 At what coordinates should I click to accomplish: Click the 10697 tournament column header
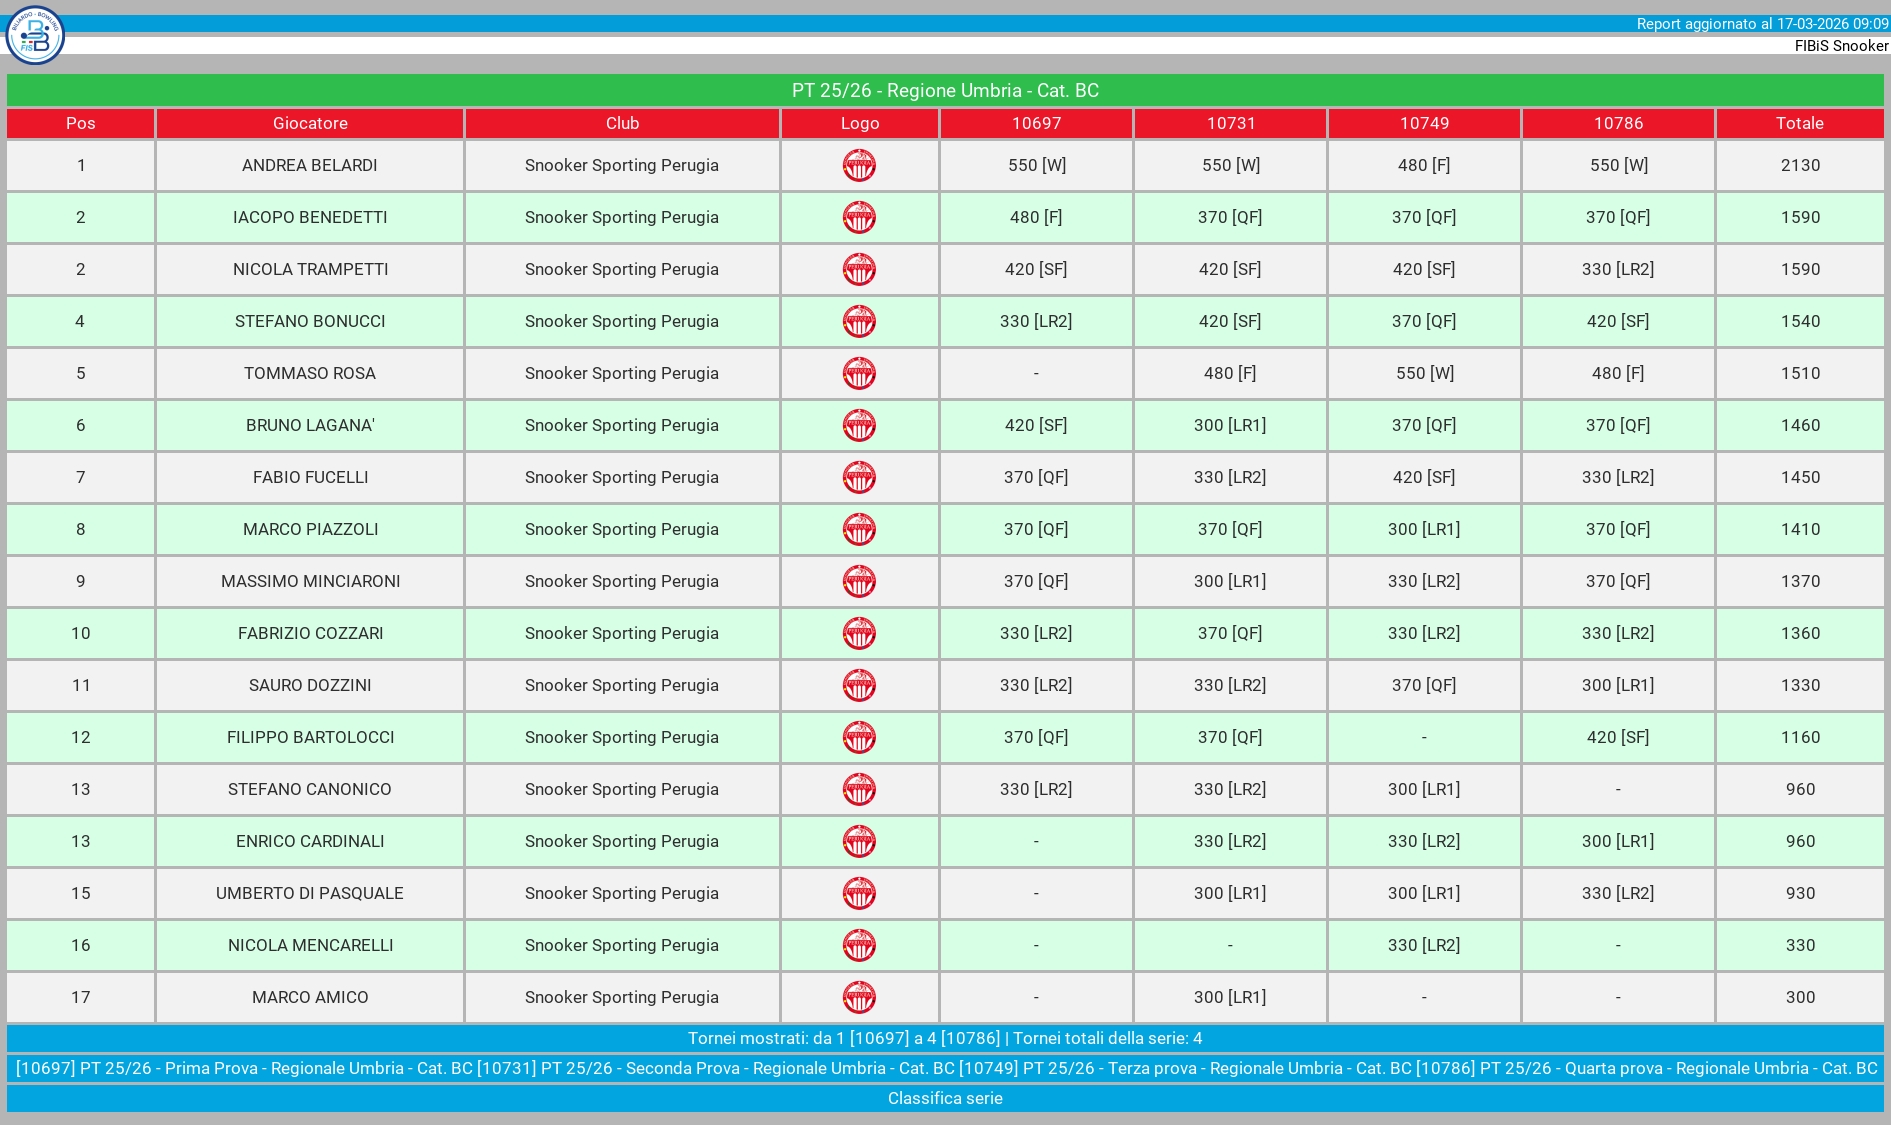click(1036, 123)
